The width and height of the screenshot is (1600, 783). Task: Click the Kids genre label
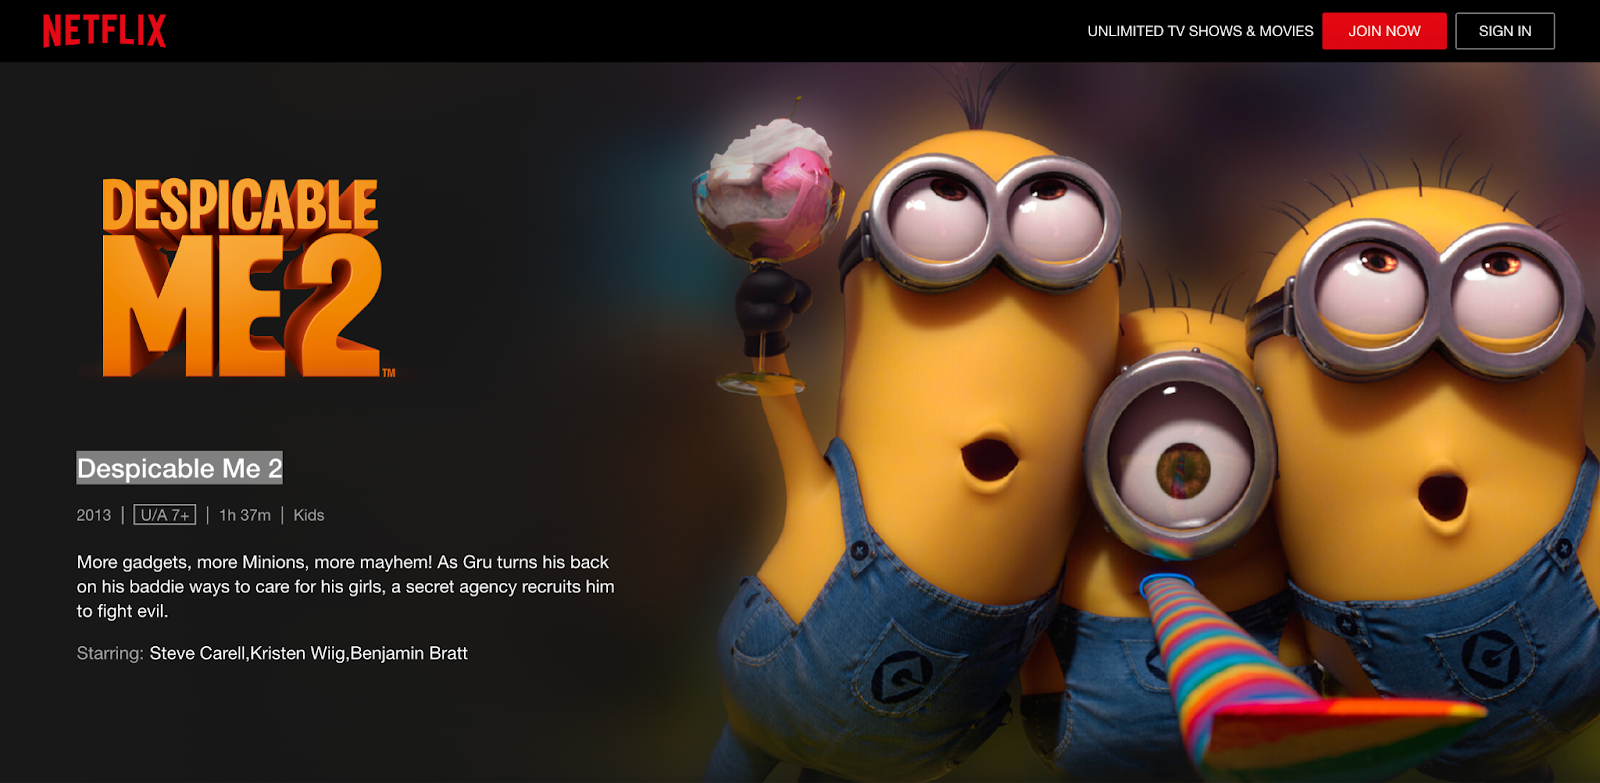pyautogui.click(x=309, y=515)
